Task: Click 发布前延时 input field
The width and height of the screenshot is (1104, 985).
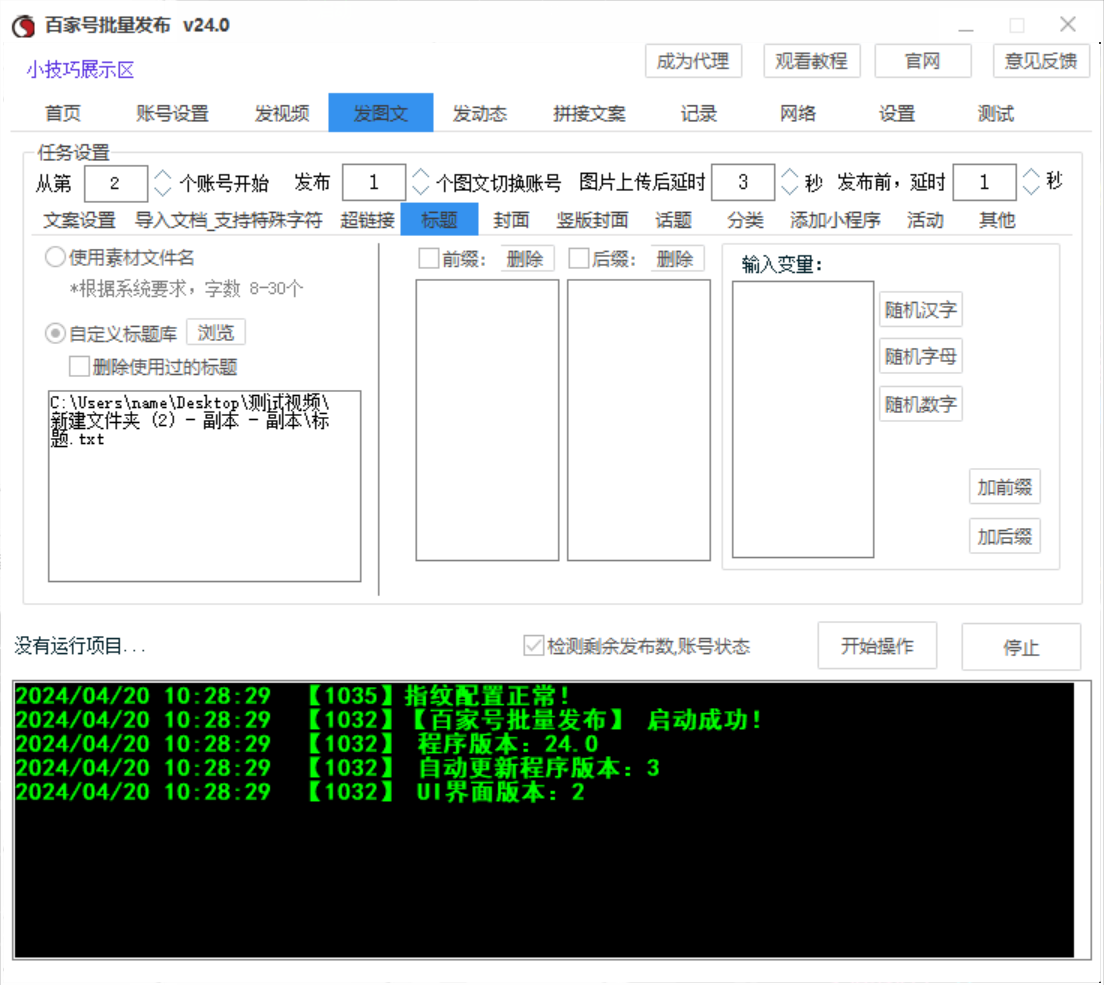Action: coord(984,183)
